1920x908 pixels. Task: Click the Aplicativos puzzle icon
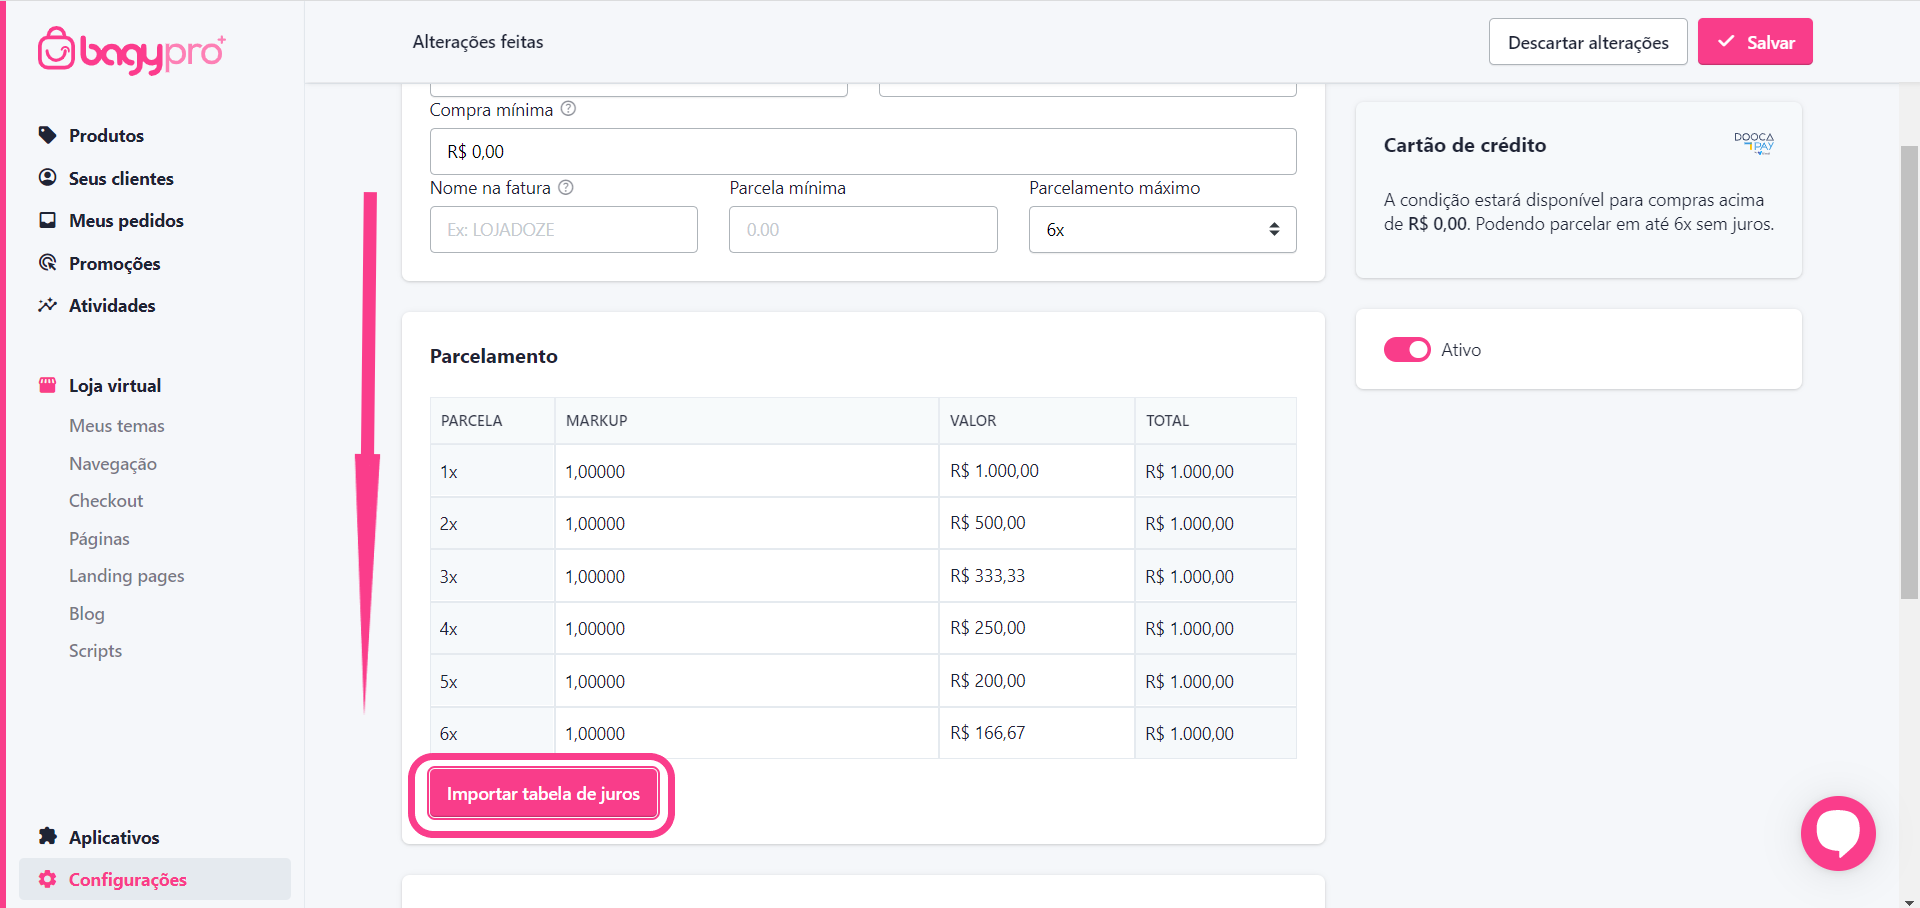(47, 836)
